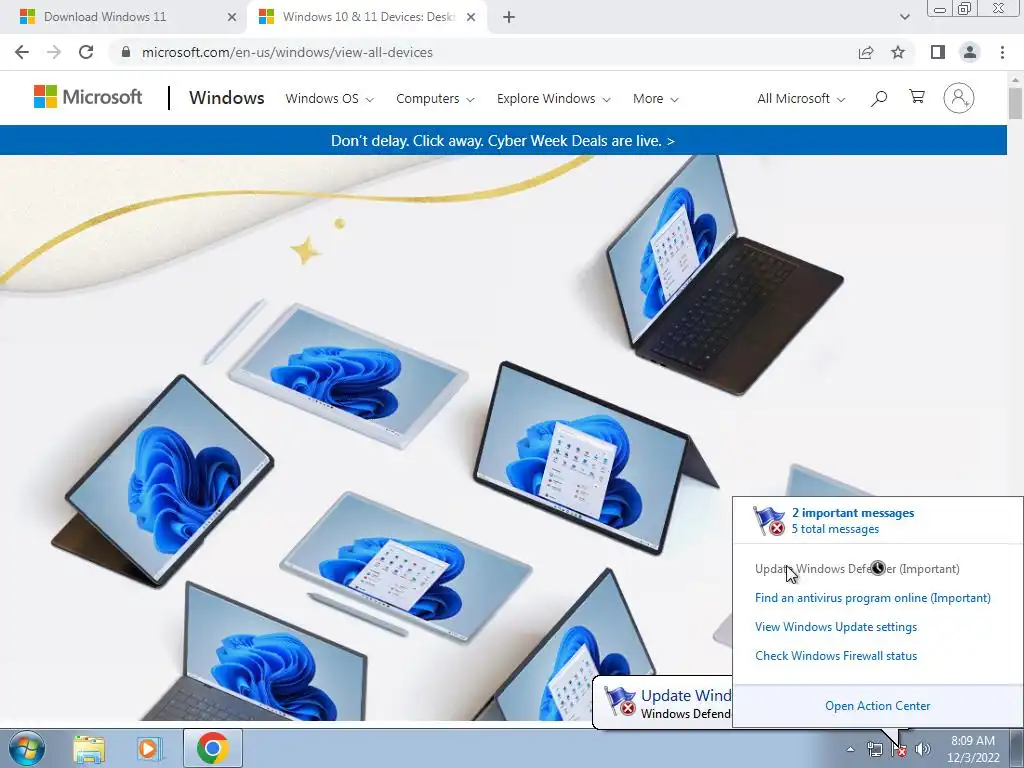Click the Update Windows Defender balloon notification
Image resolution: width=1024 pixels, height=768 pixels.
coord(662,703)
